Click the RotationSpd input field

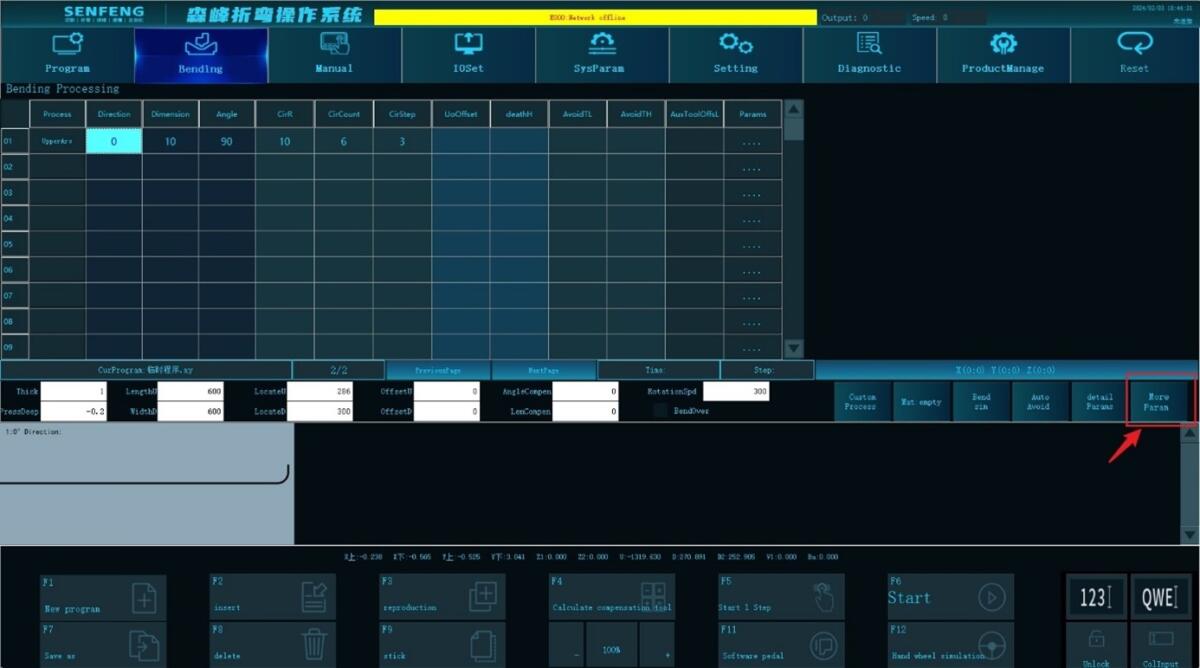[735, 392]
